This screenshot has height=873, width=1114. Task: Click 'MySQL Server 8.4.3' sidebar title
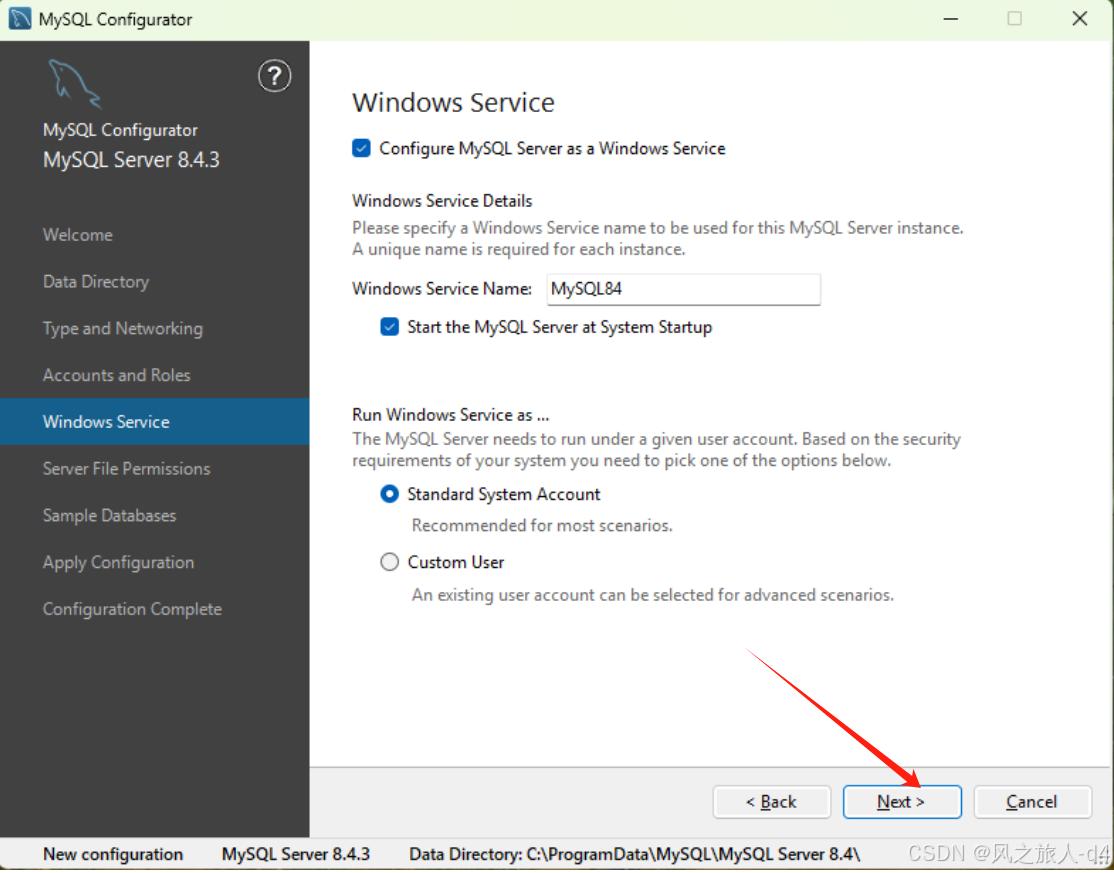[x=131, y=160]
